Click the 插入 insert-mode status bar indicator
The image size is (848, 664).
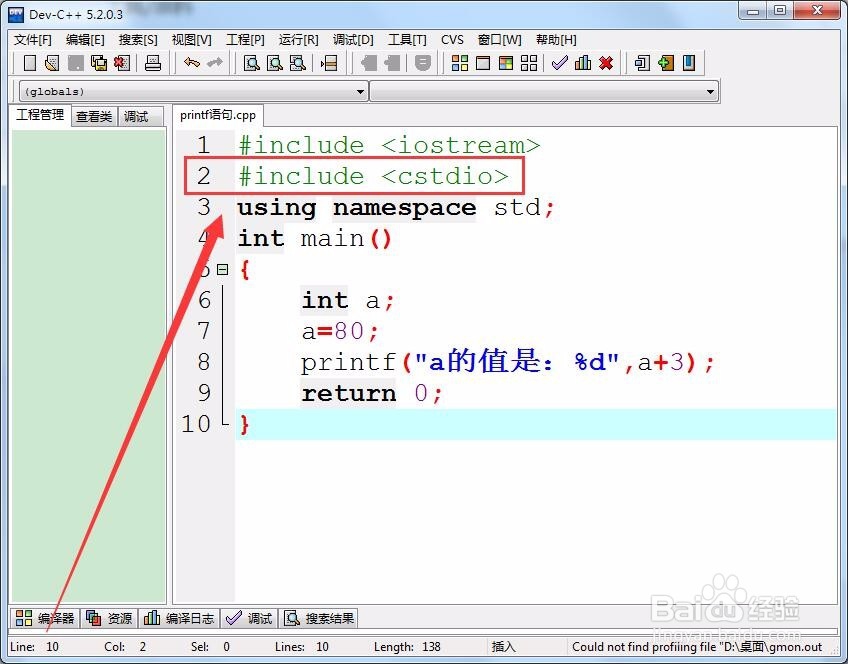click(x=503, y=647)
